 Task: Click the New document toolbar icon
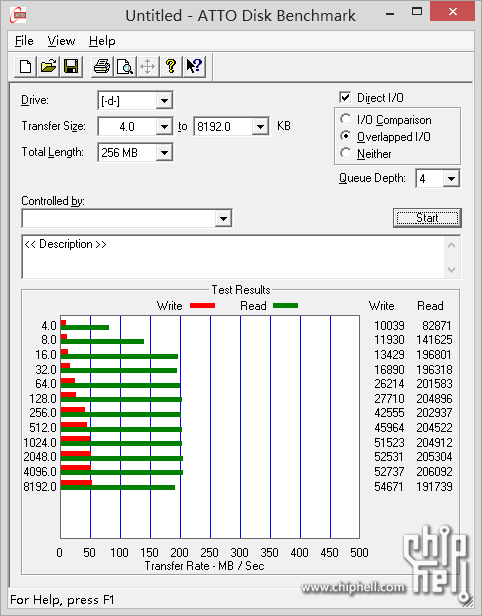(x=26, y=66)
